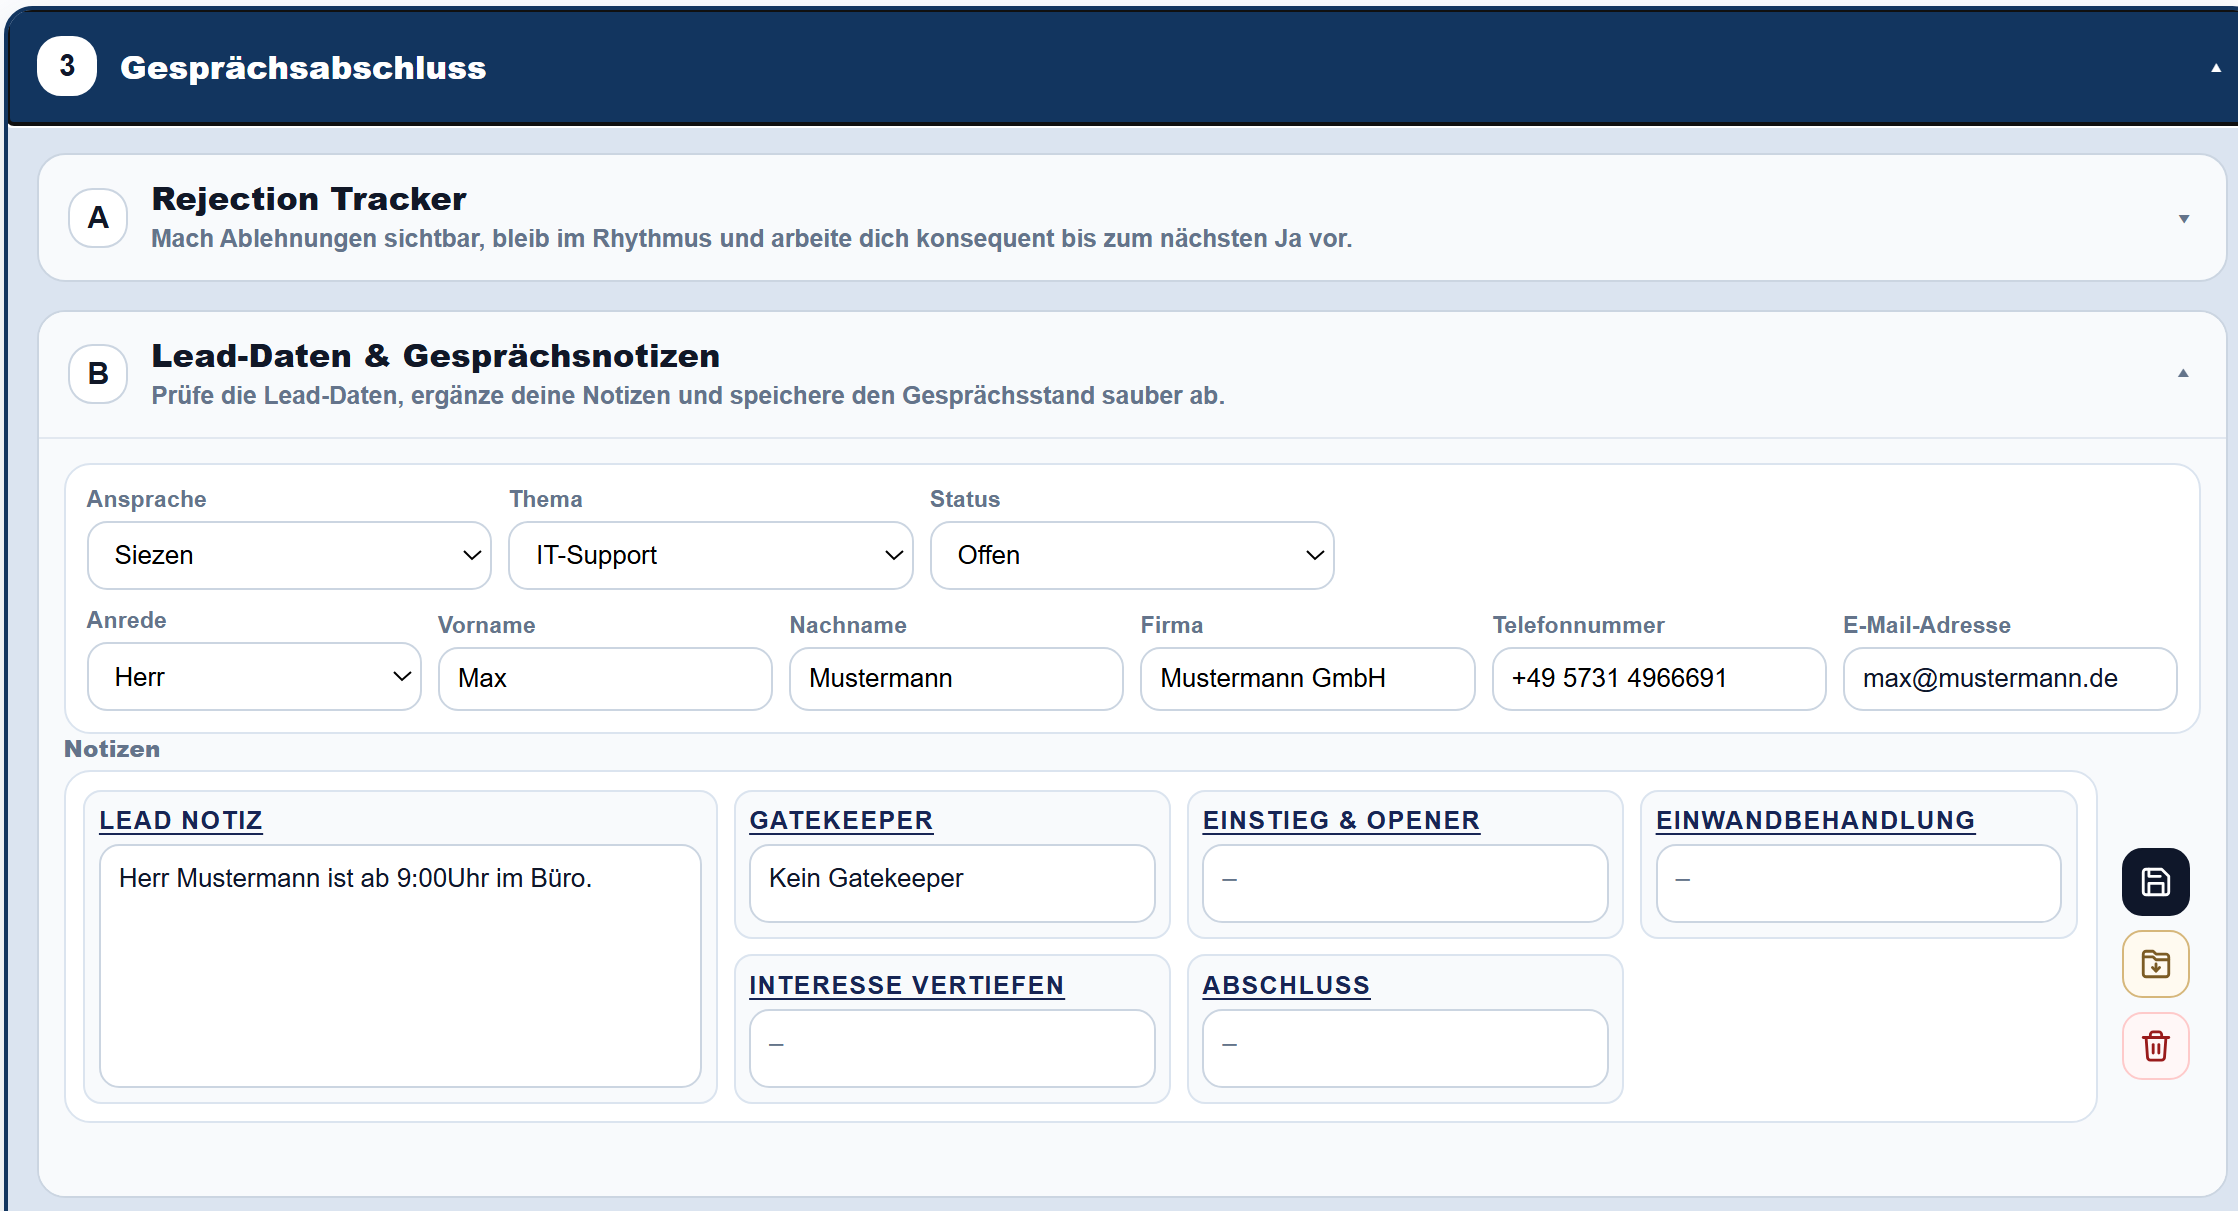
Task: Click the Lead Notiz text area
Action: [400, 965]
